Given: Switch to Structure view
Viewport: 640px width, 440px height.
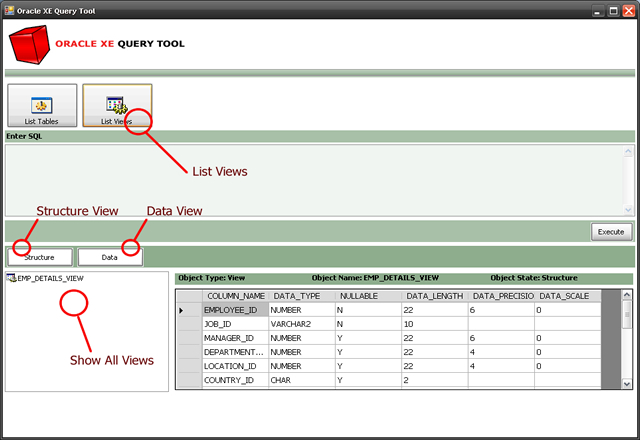Looking at the screenshot, I should click(x=40, y=258).
